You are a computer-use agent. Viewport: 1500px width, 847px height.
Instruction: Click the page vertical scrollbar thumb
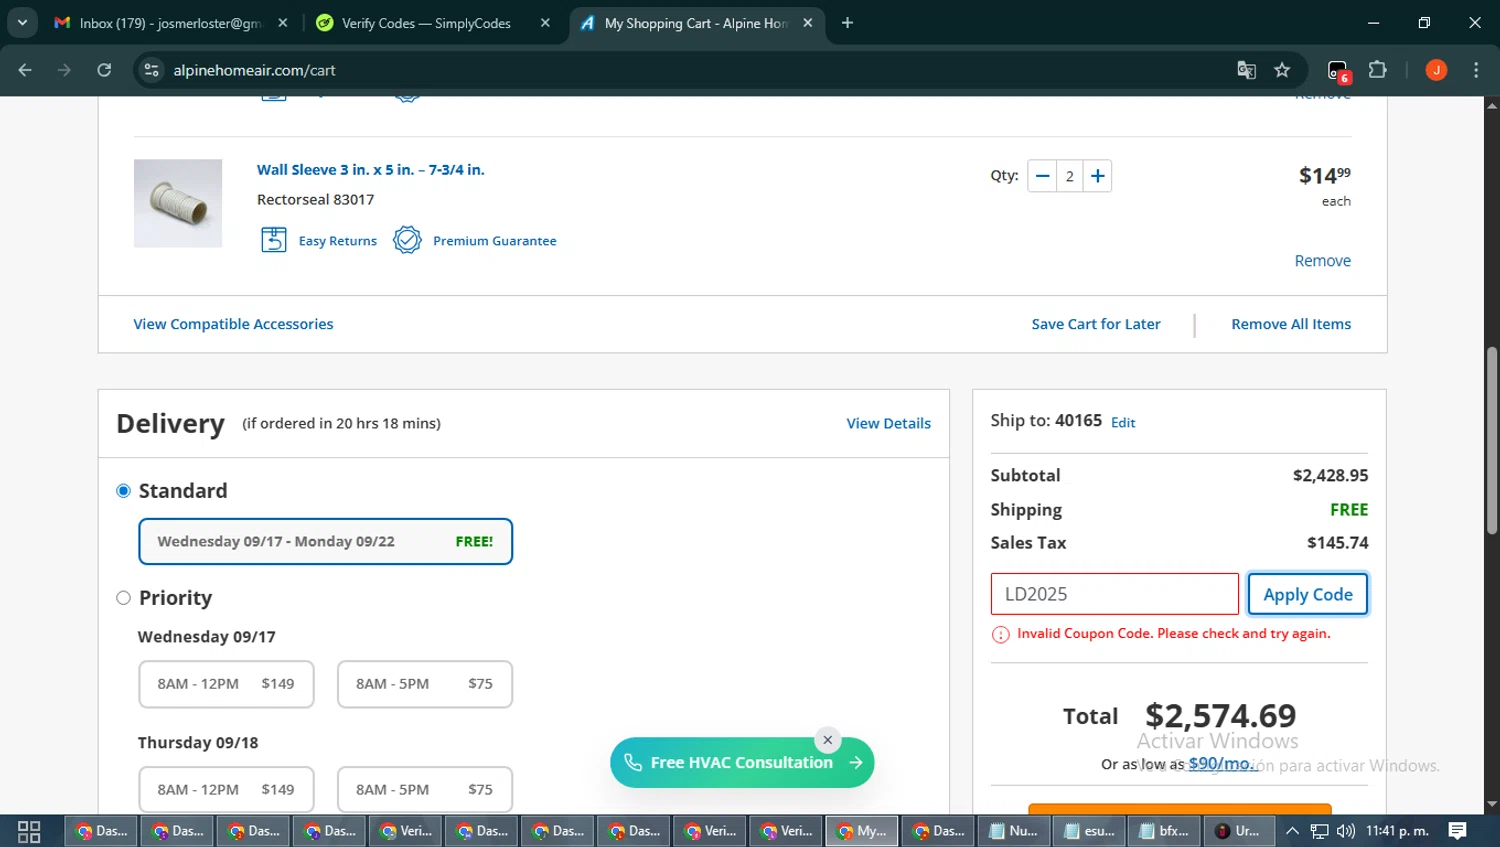(1492, 440)
